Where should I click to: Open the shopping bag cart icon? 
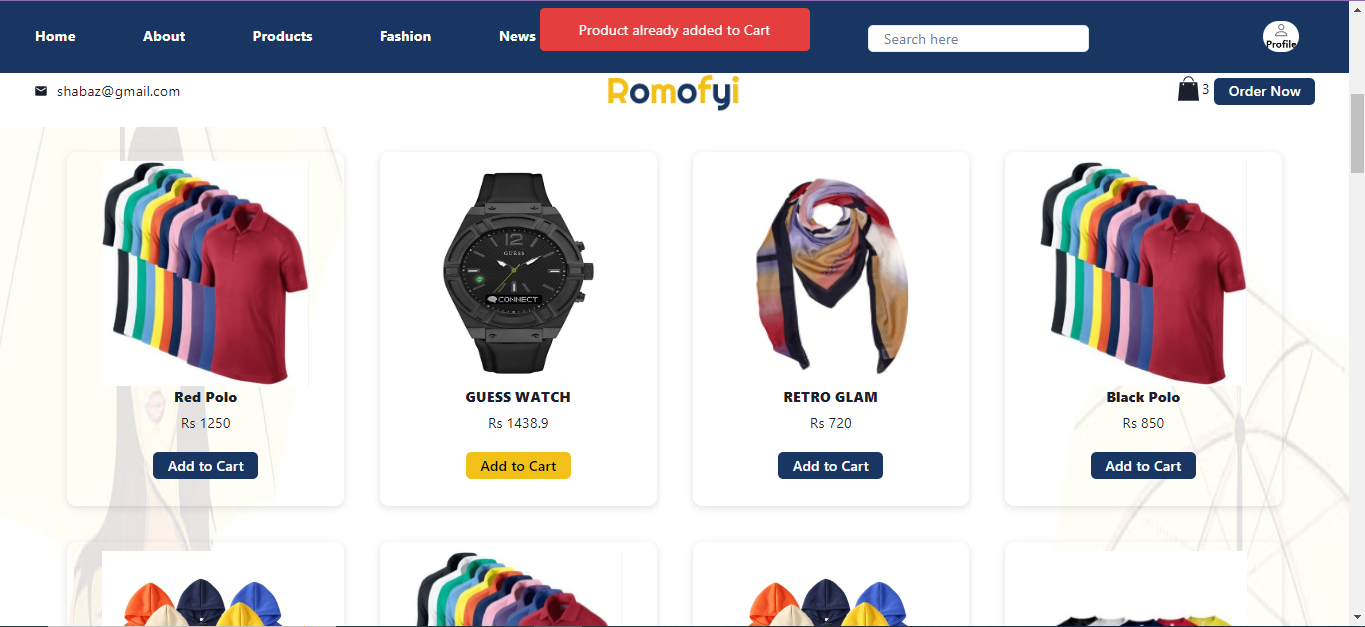(1188, 90)
